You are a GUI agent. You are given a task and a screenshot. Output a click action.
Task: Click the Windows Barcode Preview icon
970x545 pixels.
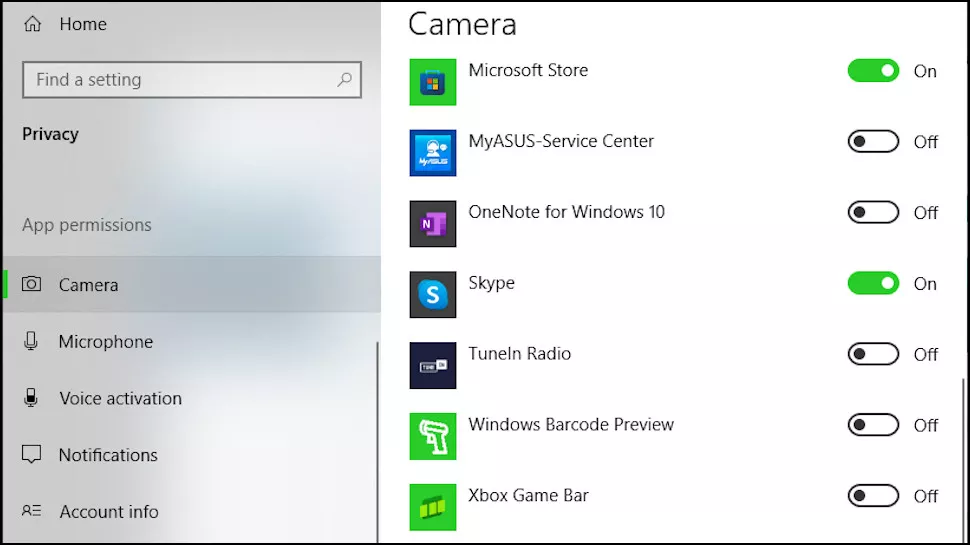tap(432, 436)
